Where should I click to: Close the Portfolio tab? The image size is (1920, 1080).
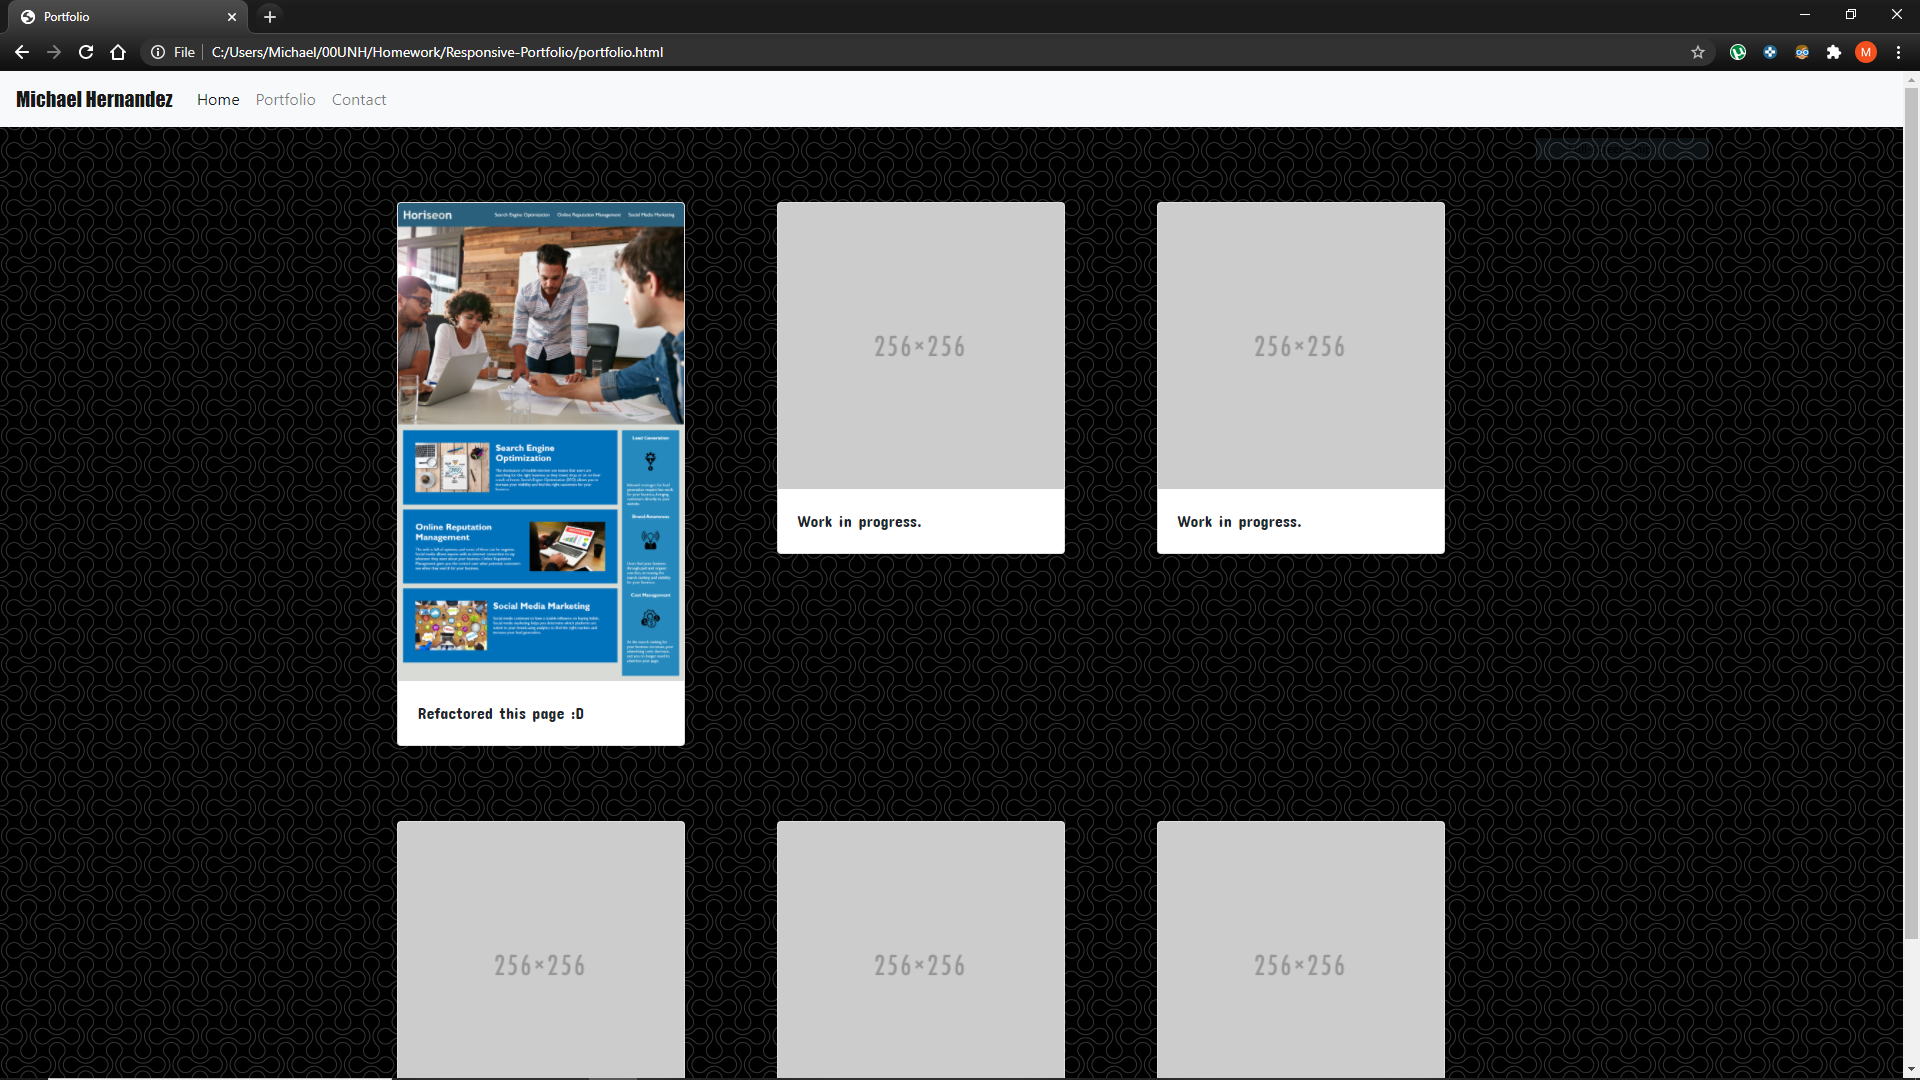(231, 17)
